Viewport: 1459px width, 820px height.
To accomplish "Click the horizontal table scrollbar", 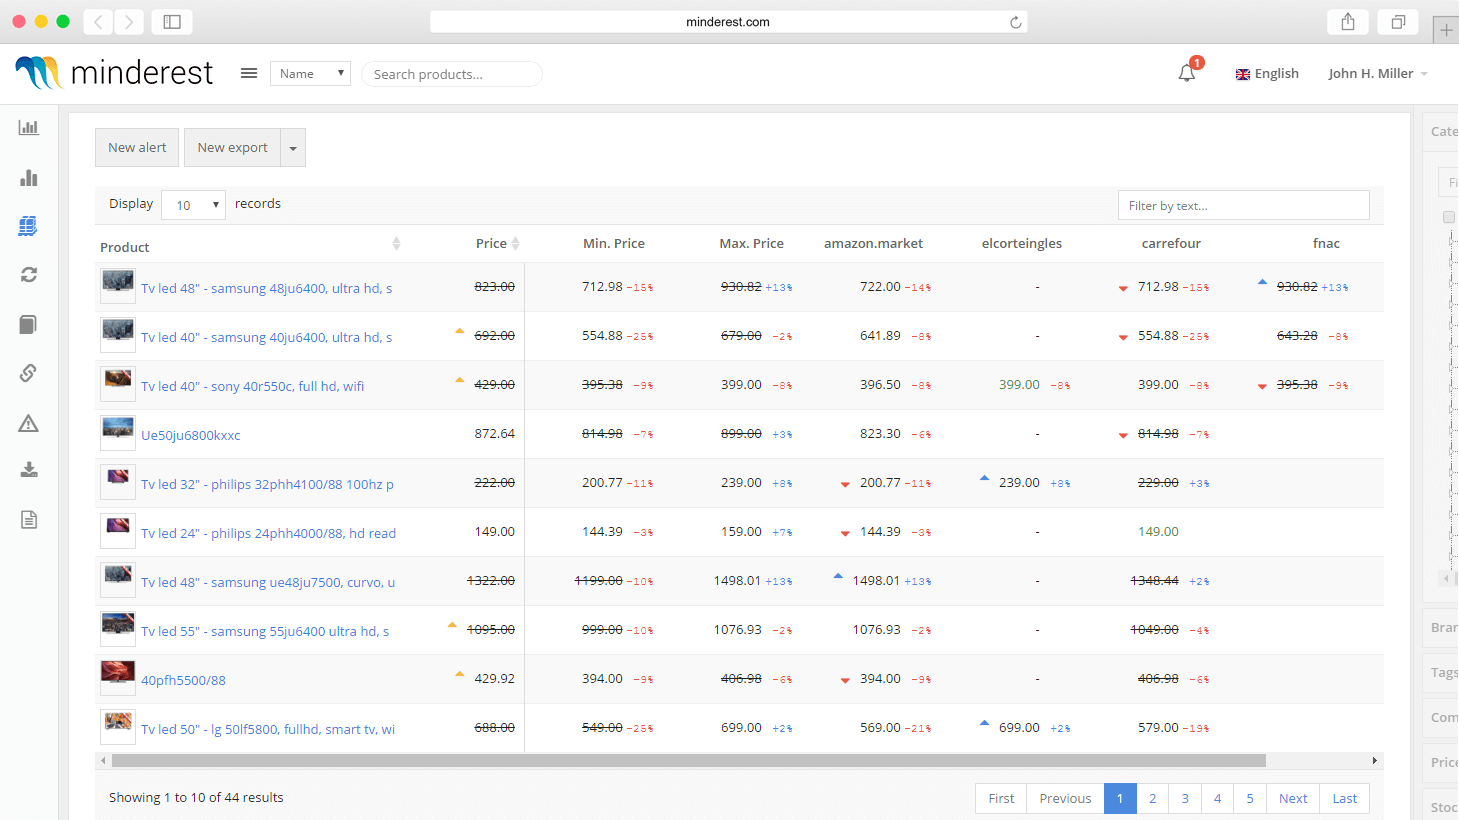I will (x=688, y=761).
